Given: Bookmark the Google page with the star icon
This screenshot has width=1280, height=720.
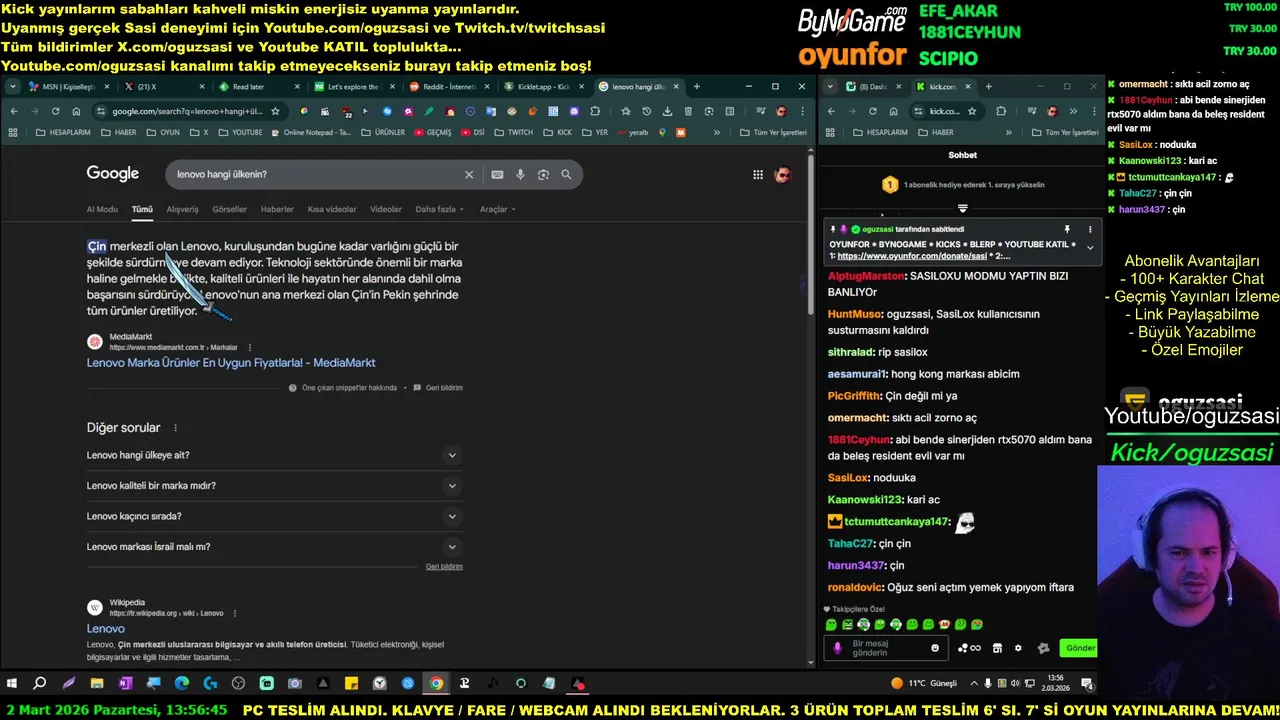Looking at the screenshot, I should 275,111.
